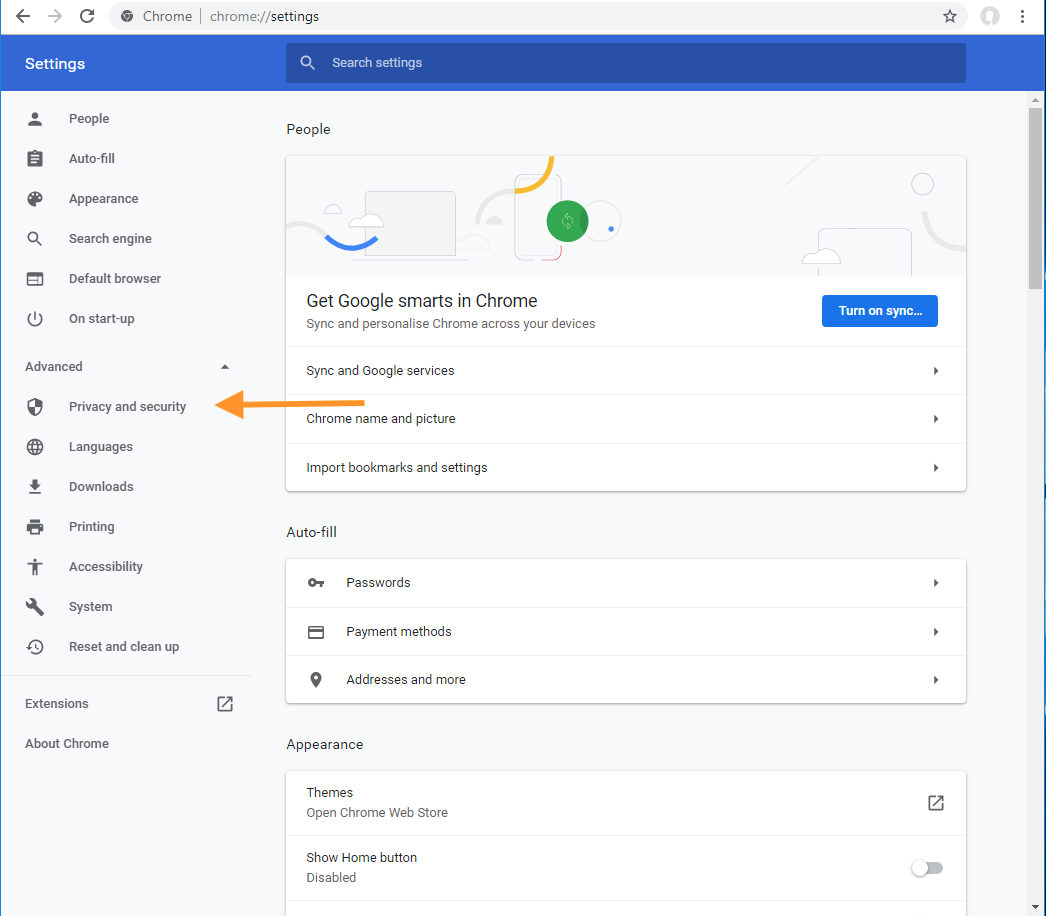Click the browser forward arrow
This screenshot has width=1046, height=916.
55,16
